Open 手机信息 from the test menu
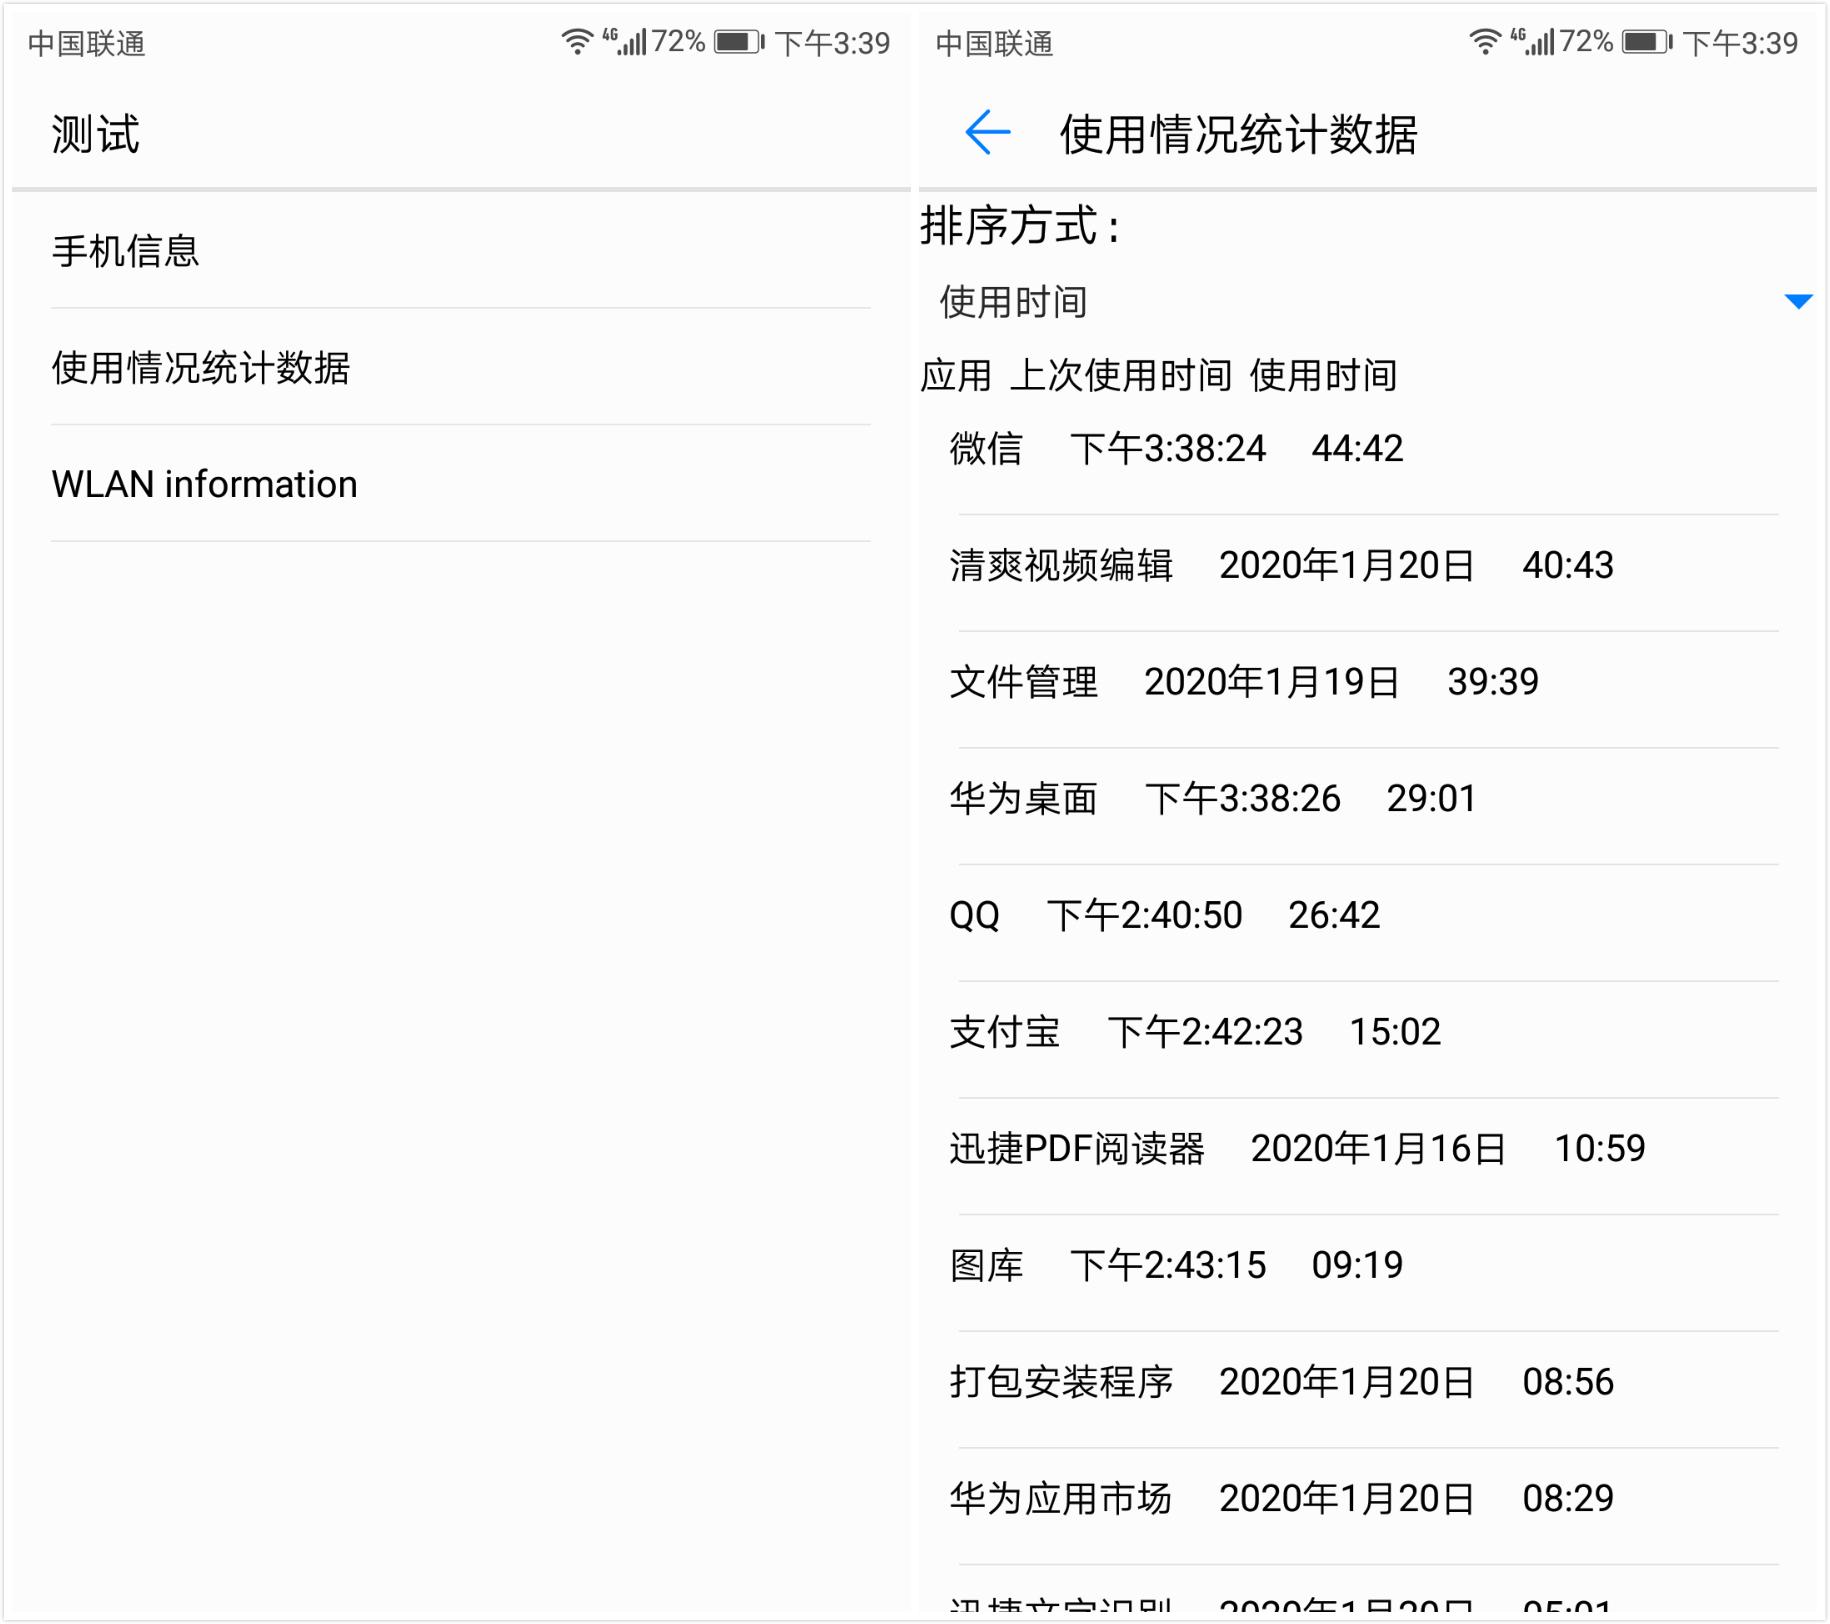This screenshot has width=1830, height=1624. [126, 253]
